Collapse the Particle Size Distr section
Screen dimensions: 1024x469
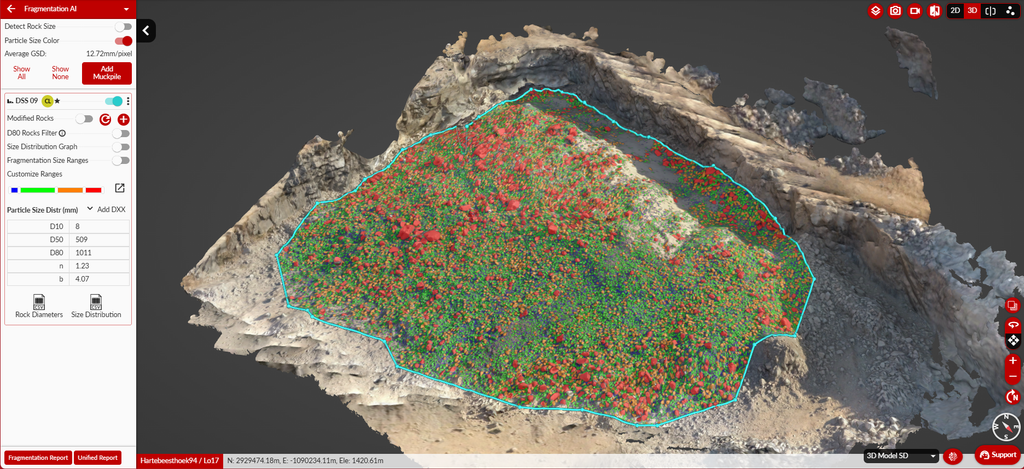[89, 209]
